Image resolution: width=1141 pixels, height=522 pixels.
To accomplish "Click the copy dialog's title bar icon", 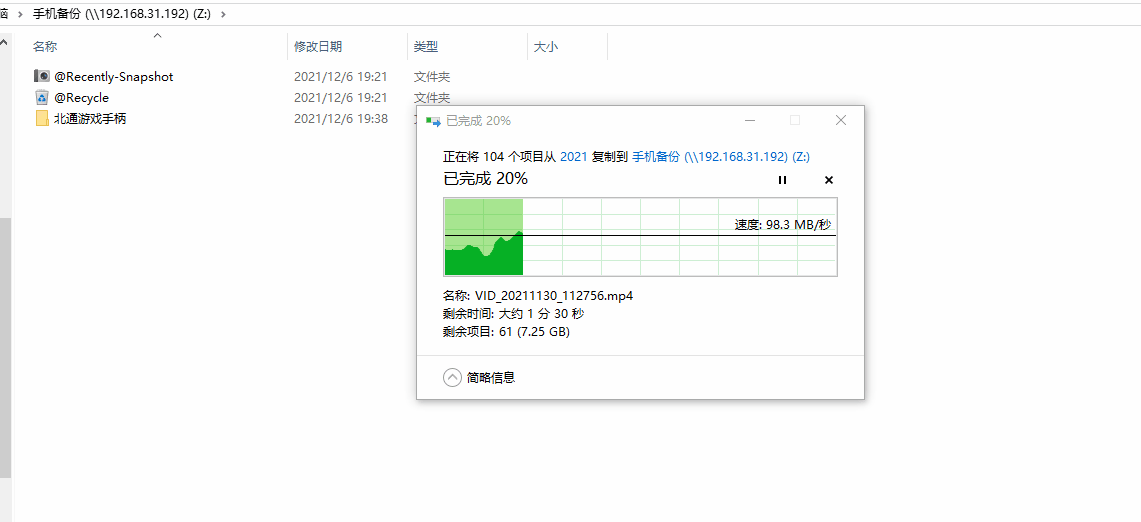I will 433,121.
